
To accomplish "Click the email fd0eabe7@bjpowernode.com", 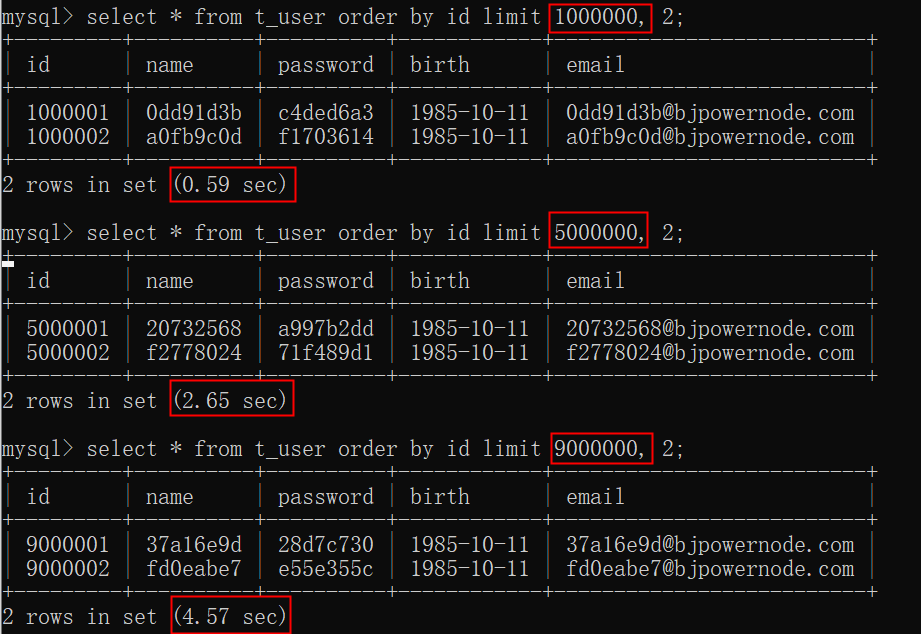I will click(710, 569).
